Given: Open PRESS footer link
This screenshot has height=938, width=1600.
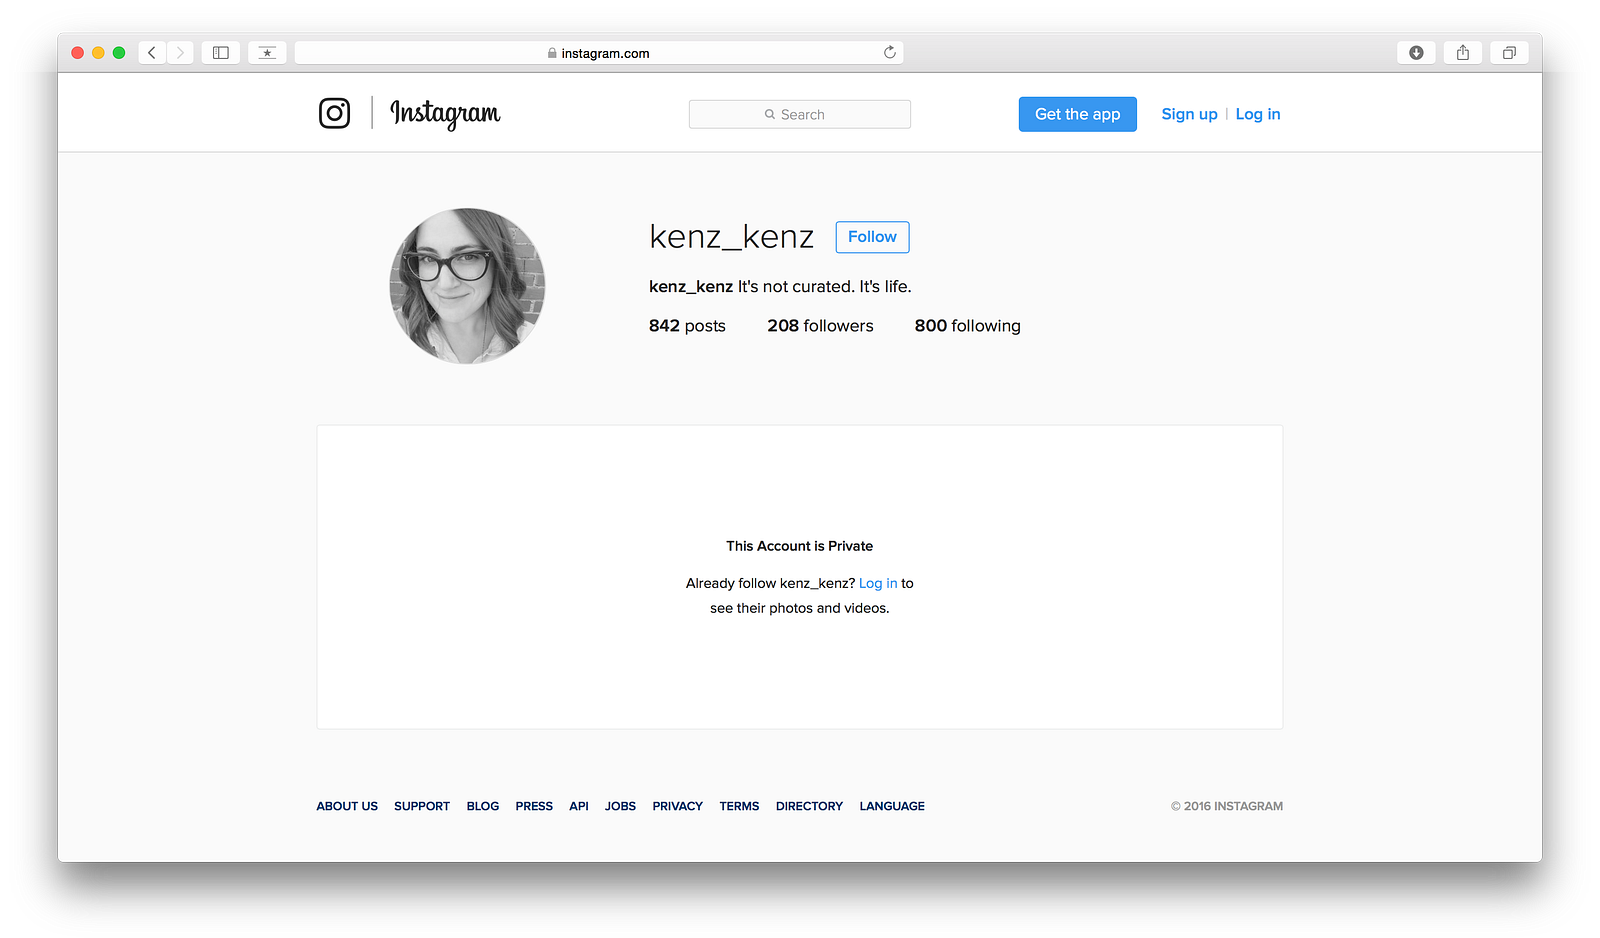Looking at the screenshot, I should click(x=534, y=806).
